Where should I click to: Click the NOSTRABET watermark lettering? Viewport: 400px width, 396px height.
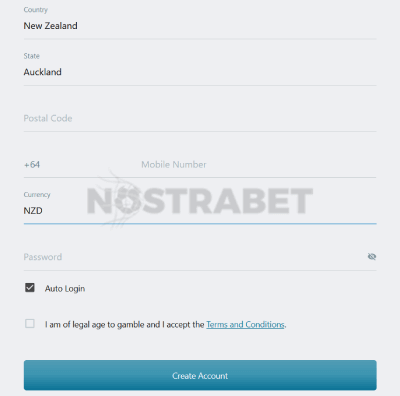(x=200, y=201)
